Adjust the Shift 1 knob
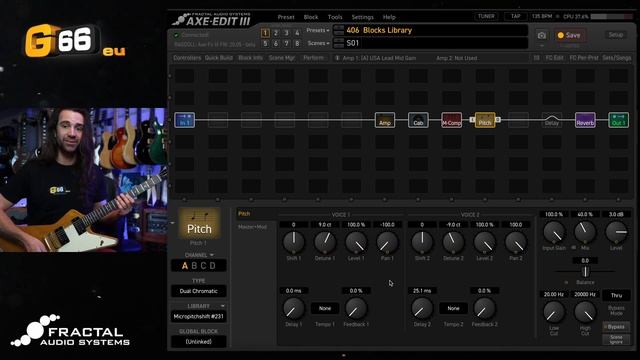 [294, 242]
